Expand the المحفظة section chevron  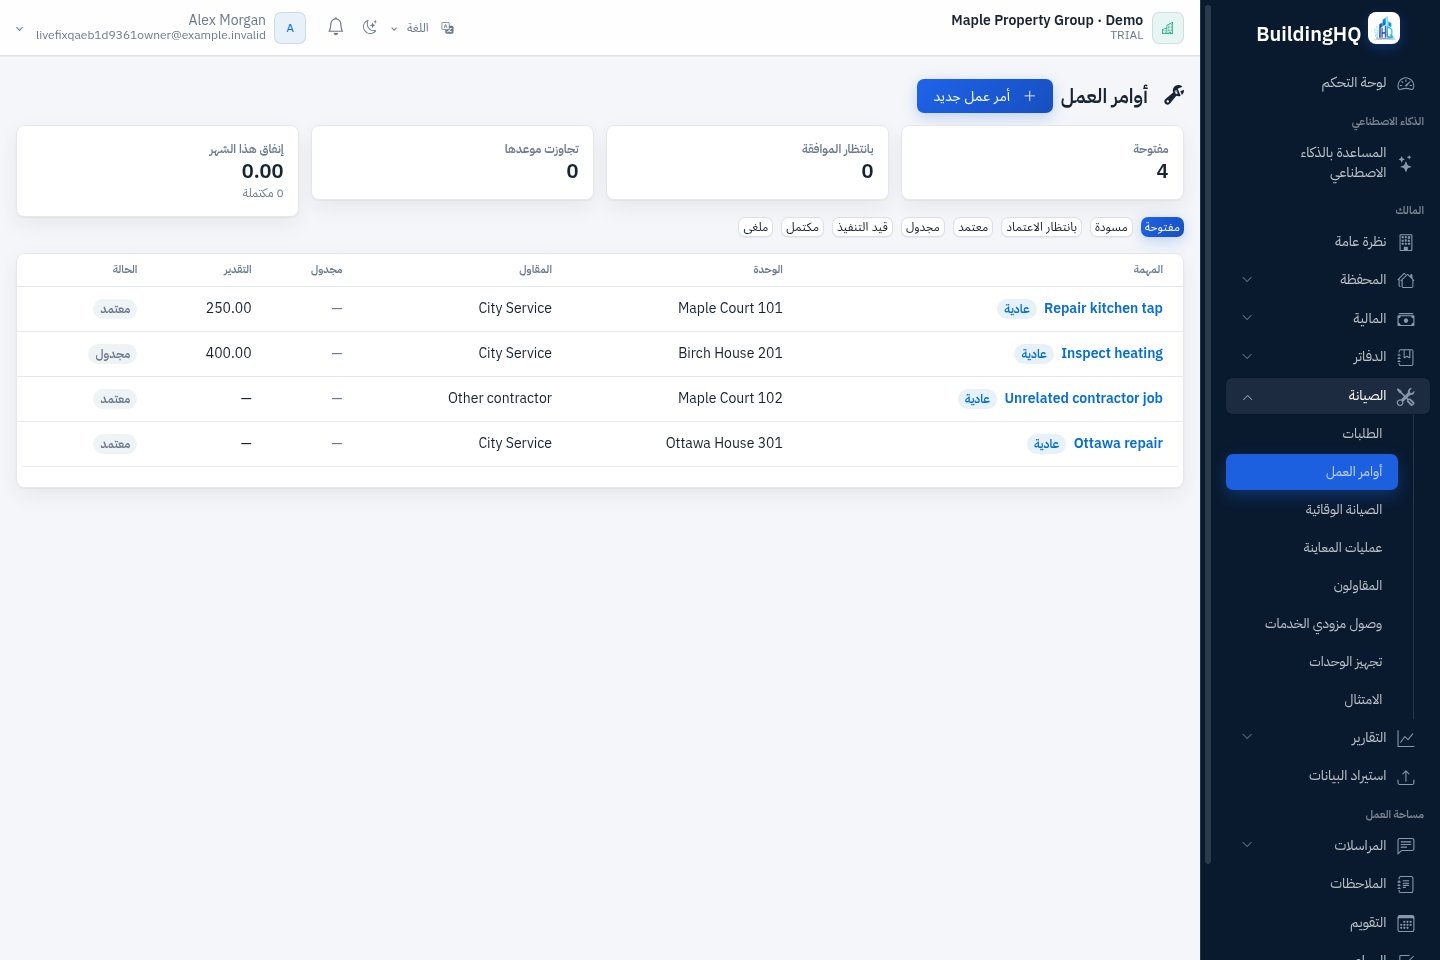(1247, 280)
